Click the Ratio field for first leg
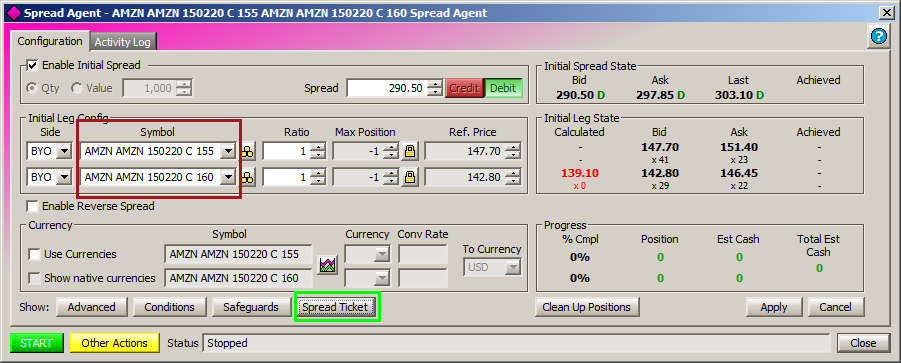Image resolution: width=901 pixels, height=363 pixels. [286, 152]
